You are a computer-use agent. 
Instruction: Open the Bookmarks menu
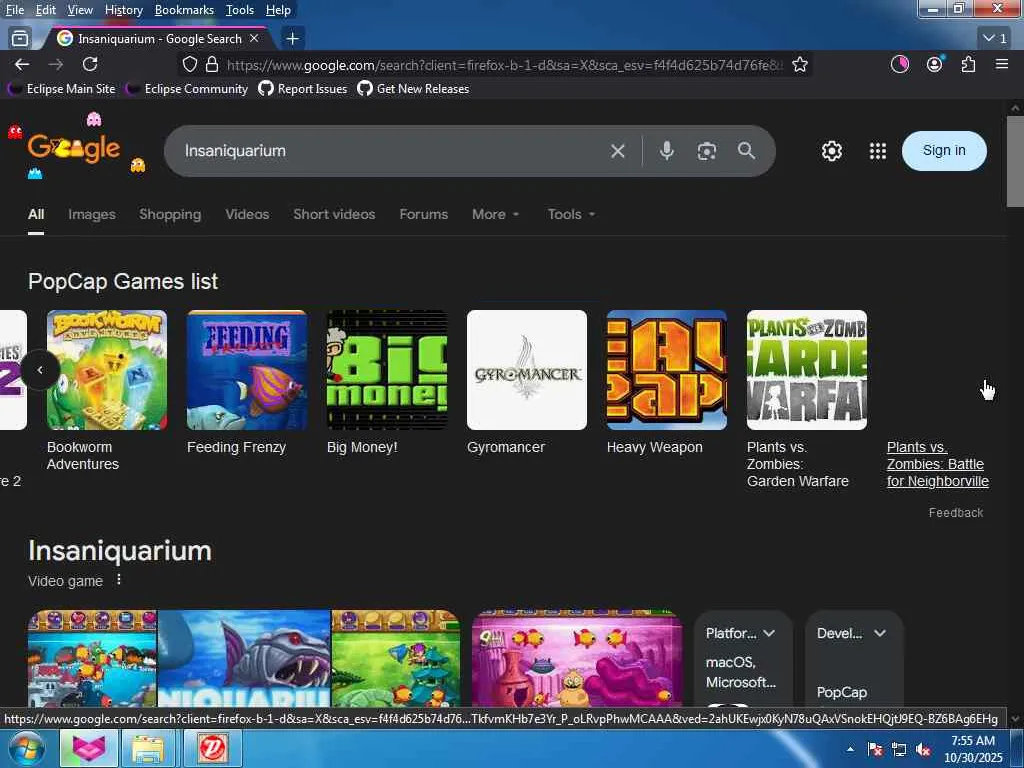[184, 10]
